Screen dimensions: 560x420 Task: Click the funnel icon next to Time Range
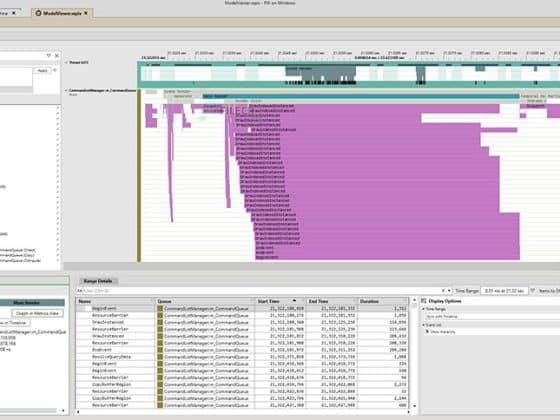[x=532, y=291]
